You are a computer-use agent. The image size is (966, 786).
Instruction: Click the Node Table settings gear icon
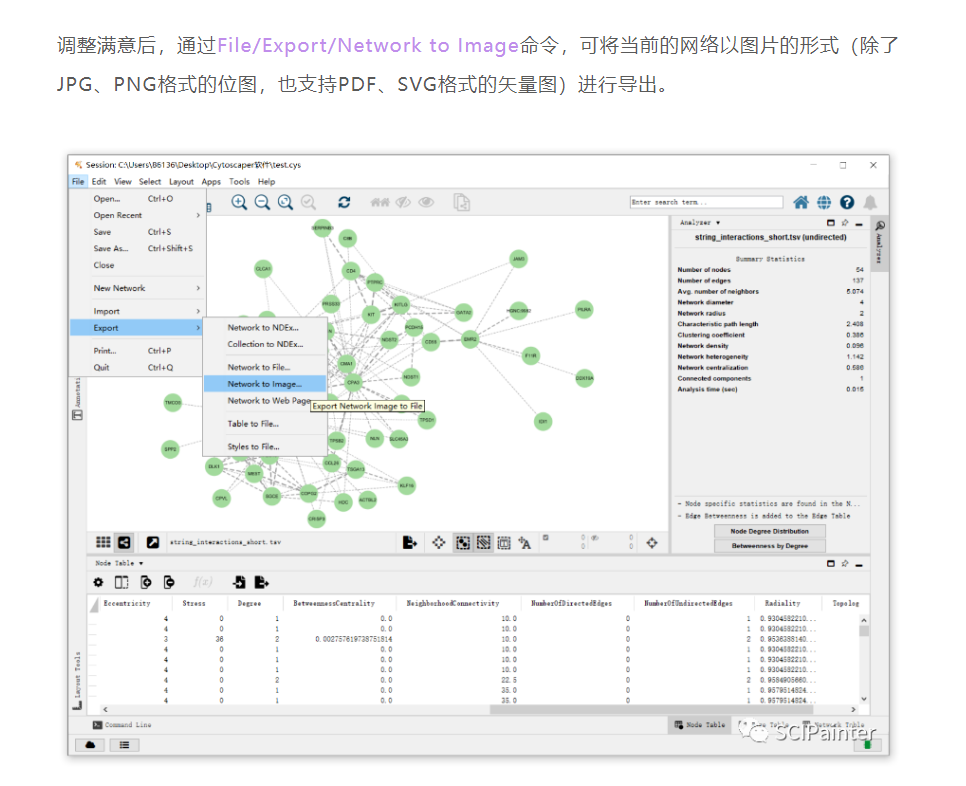[x=98, y=582]
